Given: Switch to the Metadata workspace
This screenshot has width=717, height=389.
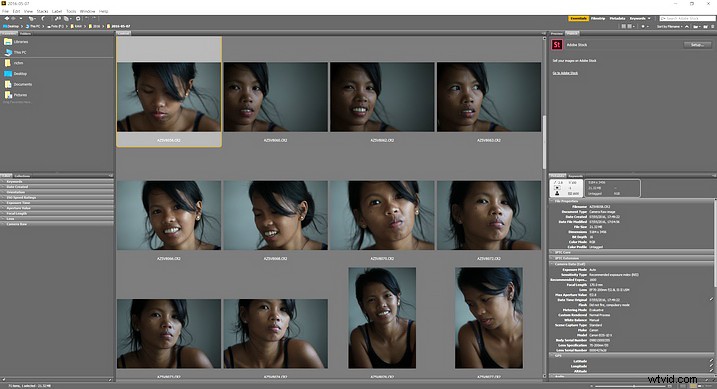Looking at the screenshot, I should click(x=617, y=18).
